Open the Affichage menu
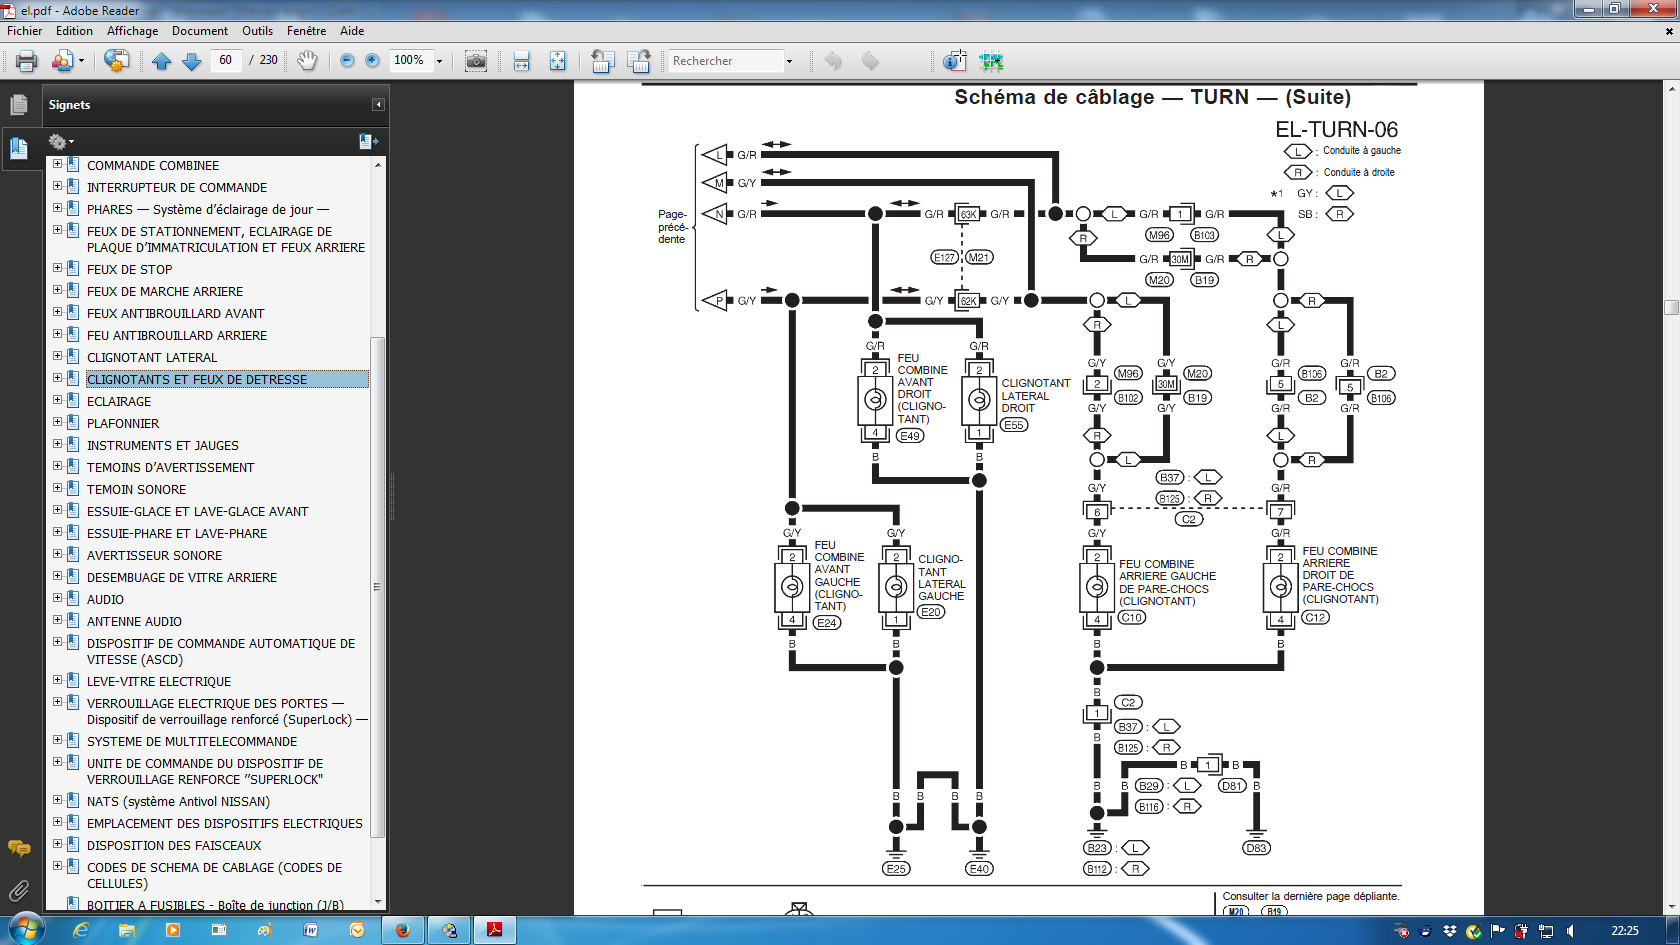This screenshot has height=945, width=1680. pyautogui.click(x=133, y=31)
